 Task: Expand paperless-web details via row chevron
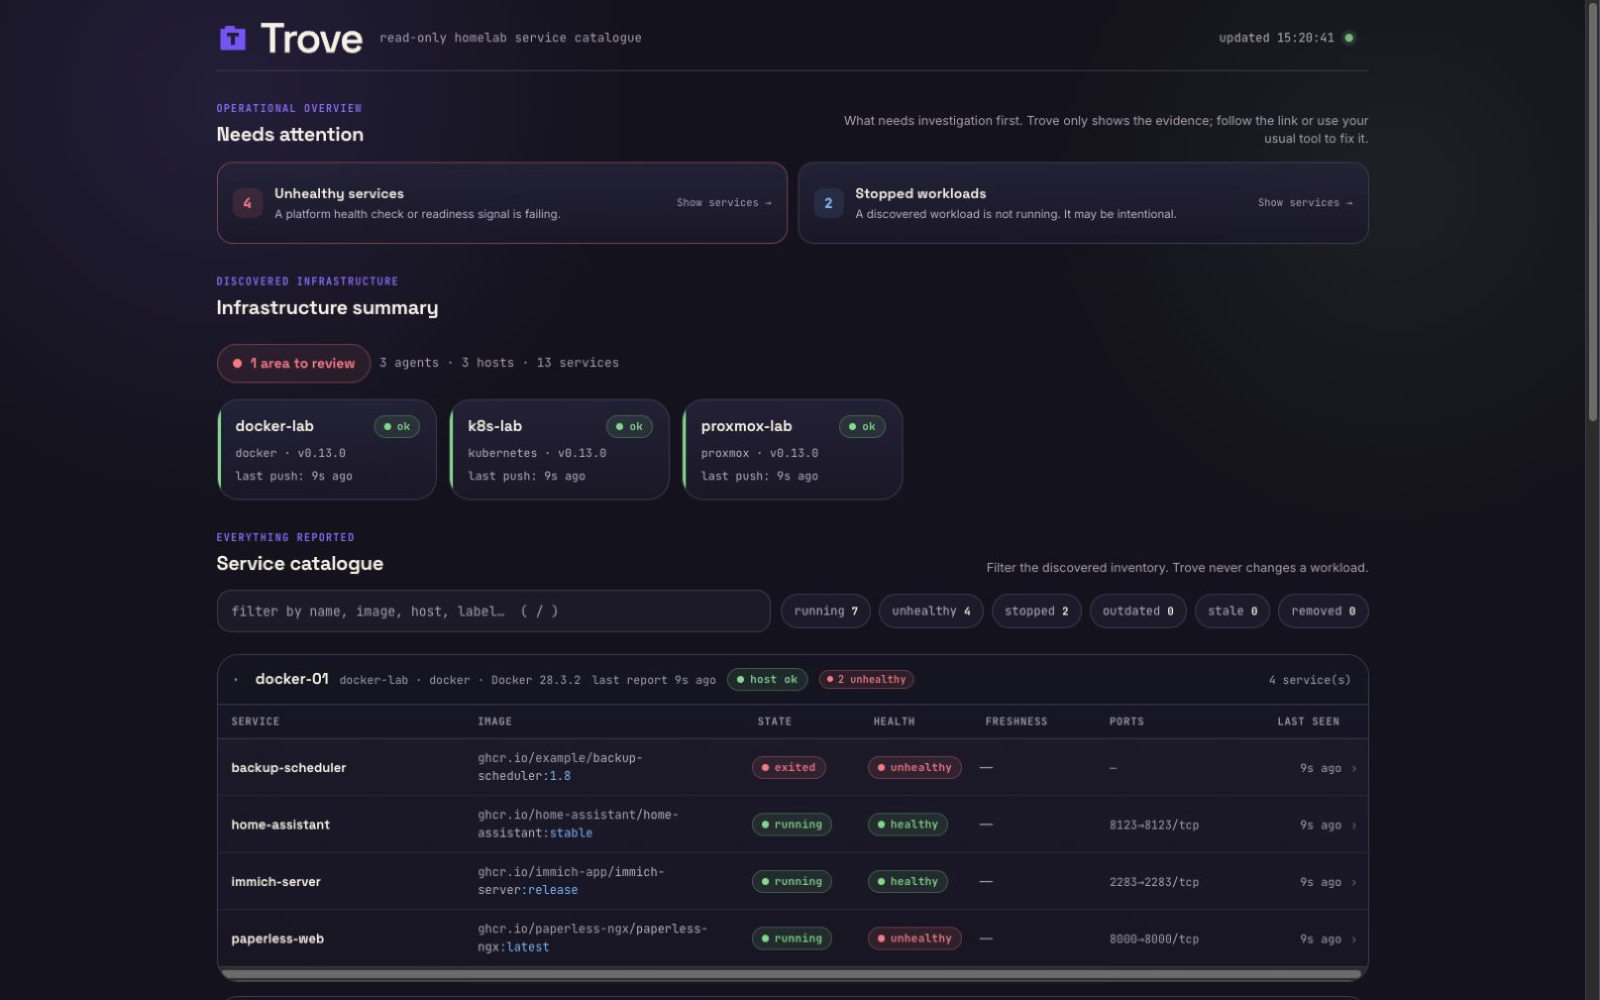[x=1354, y=940]
